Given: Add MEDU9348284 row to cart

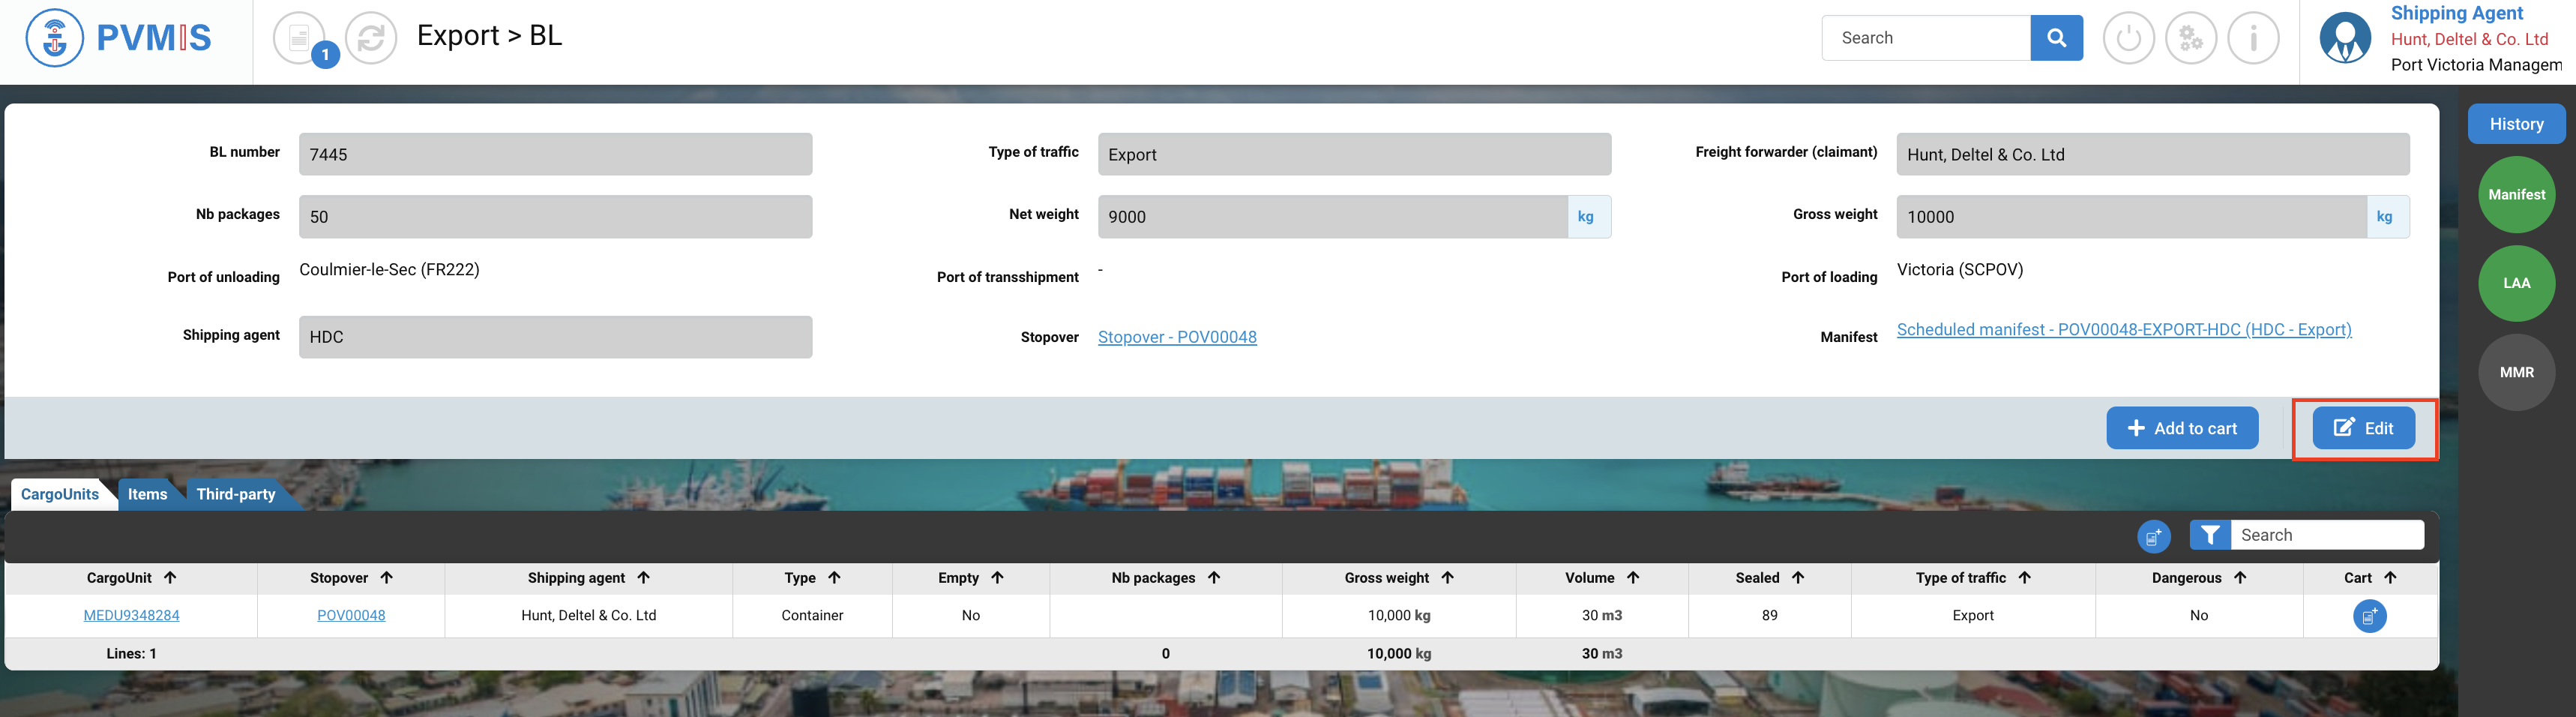Looking at the screenshot, I should [x=2368, y=616].
